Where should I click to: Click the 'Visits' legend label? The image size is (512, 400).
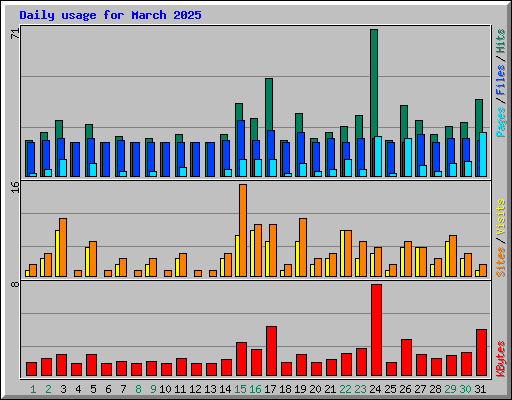pyautogui.click(x=501, y=217)
